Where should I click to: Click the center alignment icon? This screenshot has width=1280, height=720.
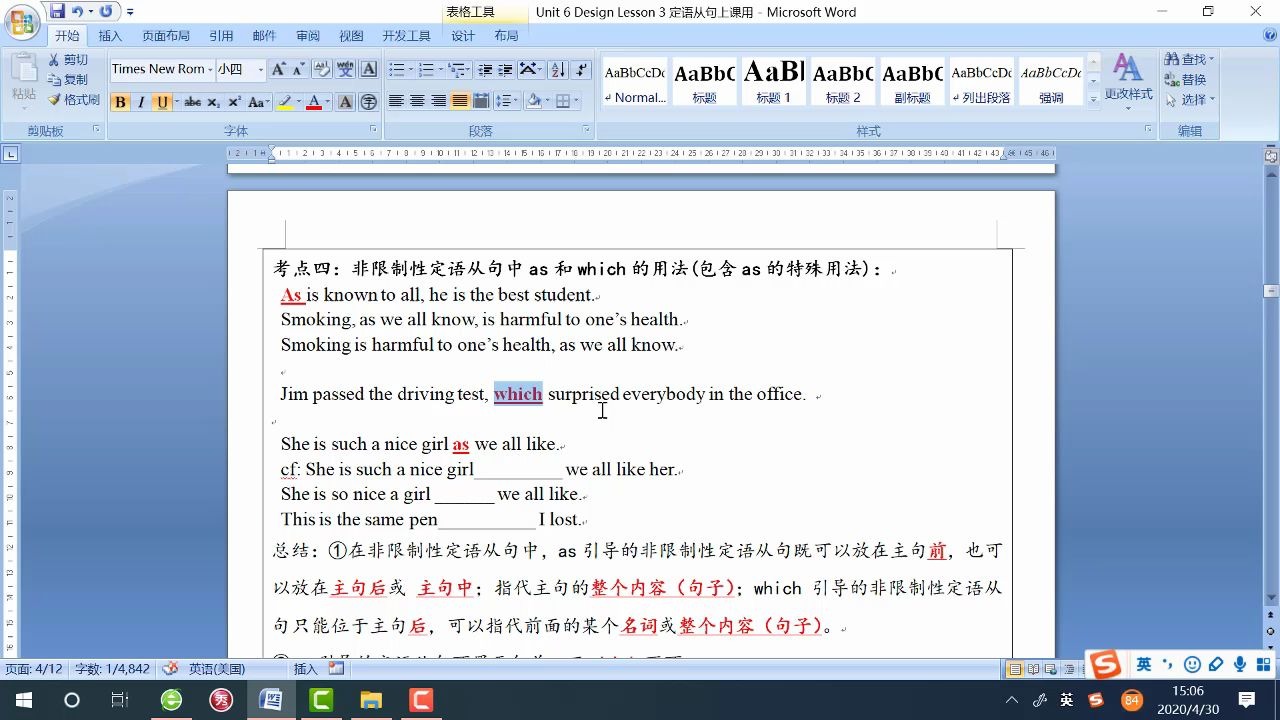[416, 101]
